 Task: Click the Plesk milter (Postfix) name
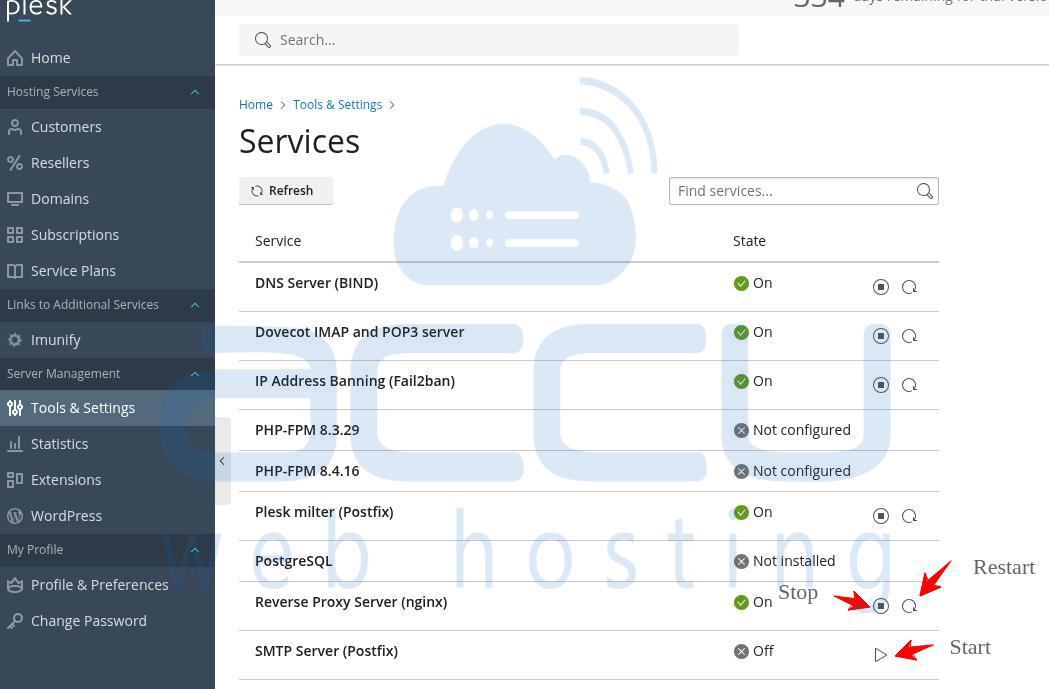click(324, 512)
